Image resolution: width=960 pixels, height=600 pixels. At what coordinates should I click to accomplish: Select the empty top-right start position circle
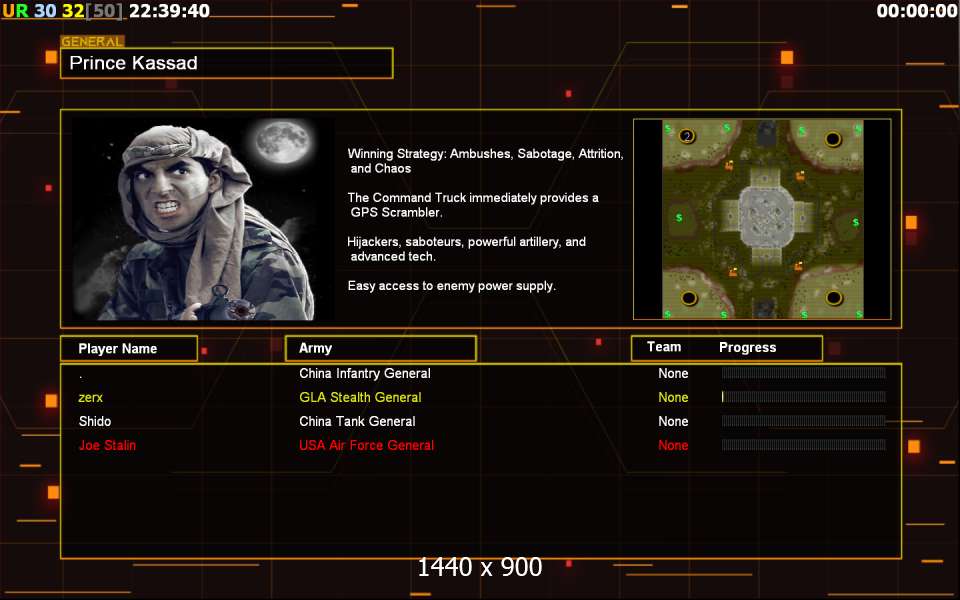coord(832,138)
